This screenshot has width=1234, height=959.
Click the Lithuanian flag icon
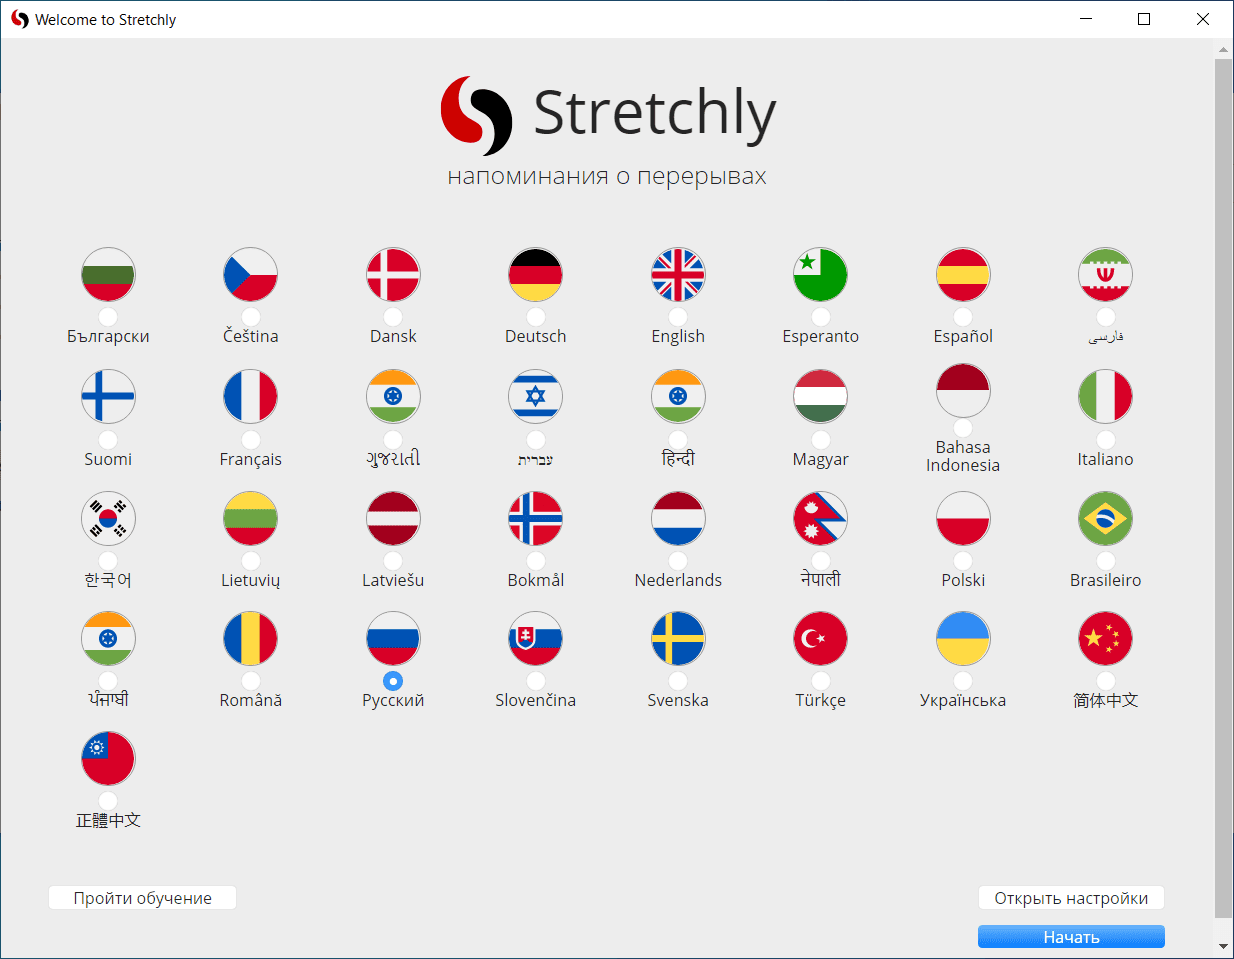tap(251, 518)
